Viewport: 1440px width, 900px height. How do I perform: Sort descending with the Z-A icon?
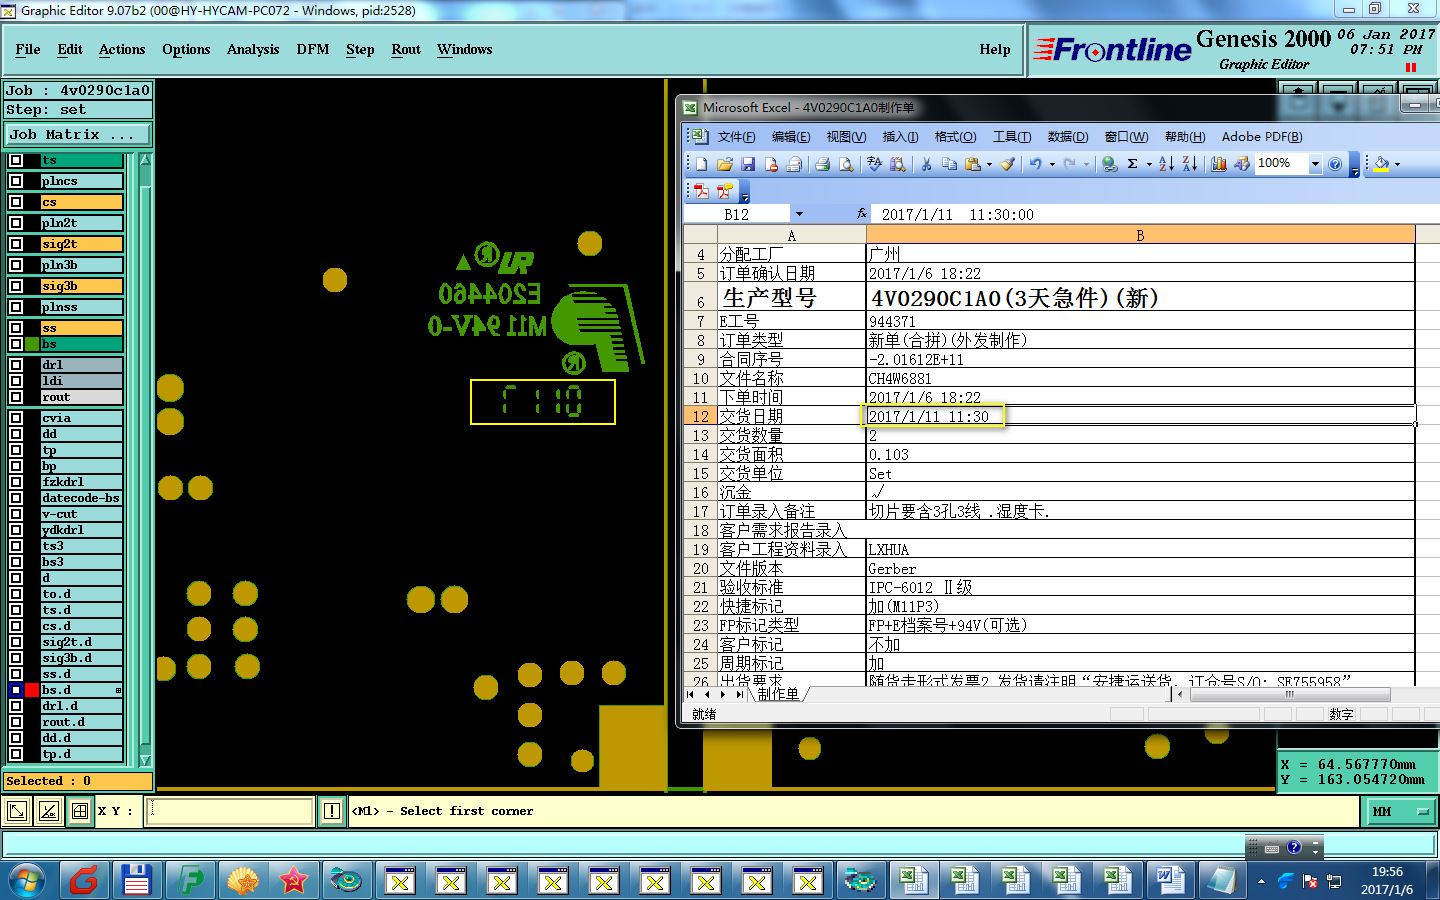pos(1189,164)
